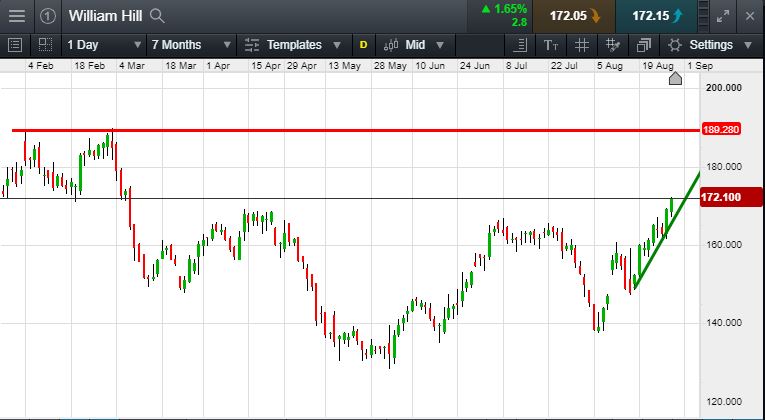This screenshot has height=420, width=765.
Task: Click the William Hill instrument name
Action: pos(105,16)
